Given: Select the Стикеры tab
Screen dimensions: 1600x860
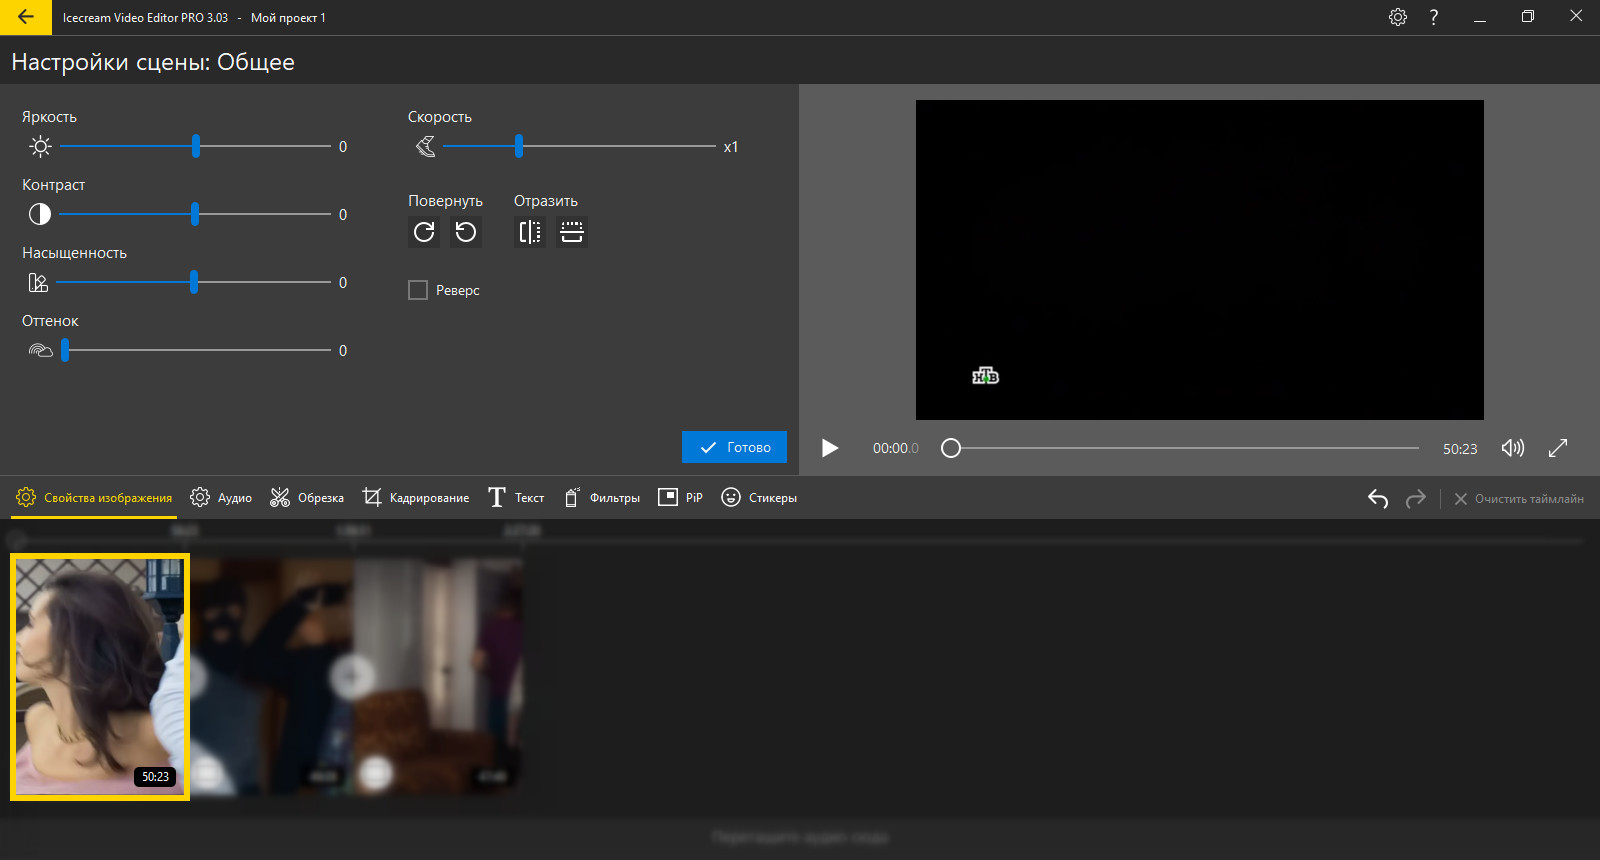Looking at the screenshot, I should click(759, 498).
